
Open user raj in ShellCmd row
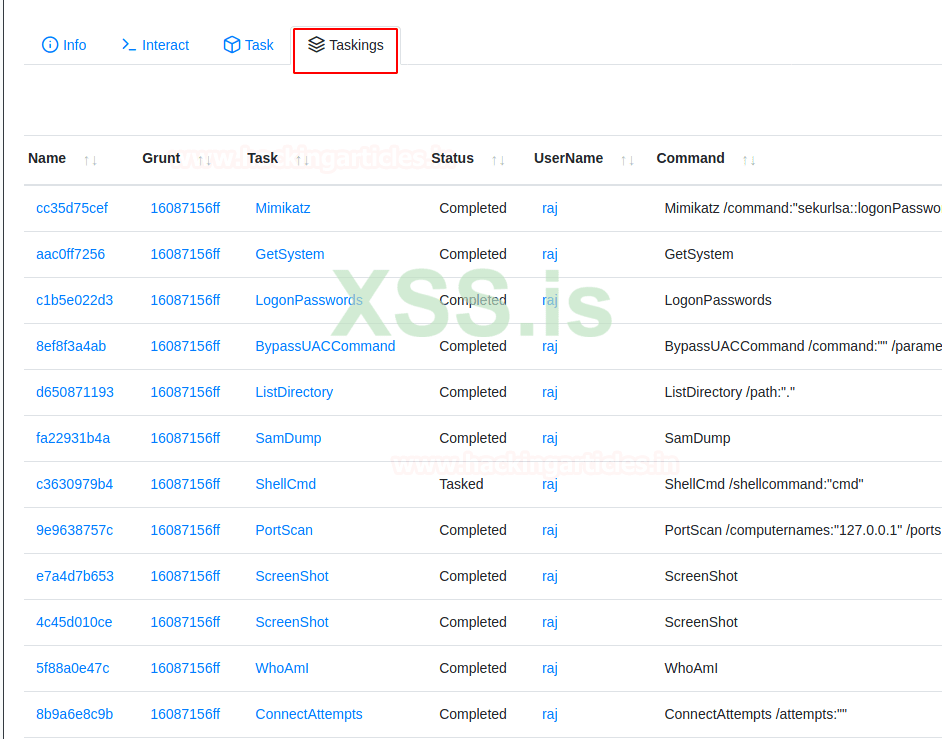tap(550, 484)
